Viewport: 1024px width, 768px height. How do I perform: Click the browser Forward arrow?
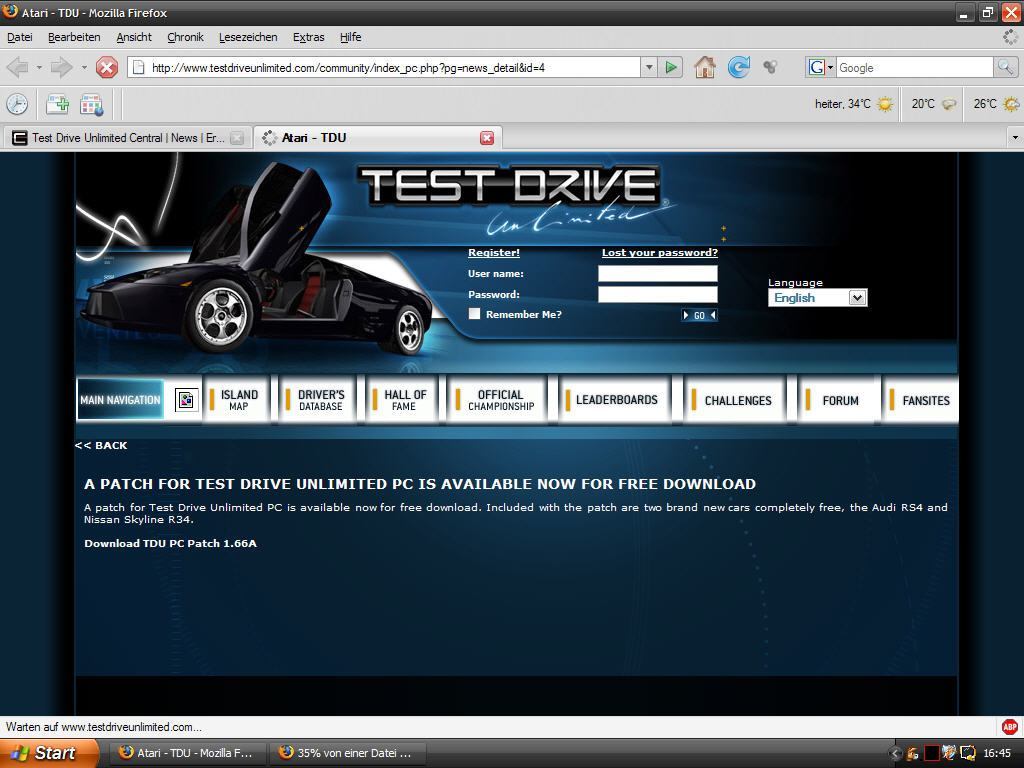click(61, 67)
